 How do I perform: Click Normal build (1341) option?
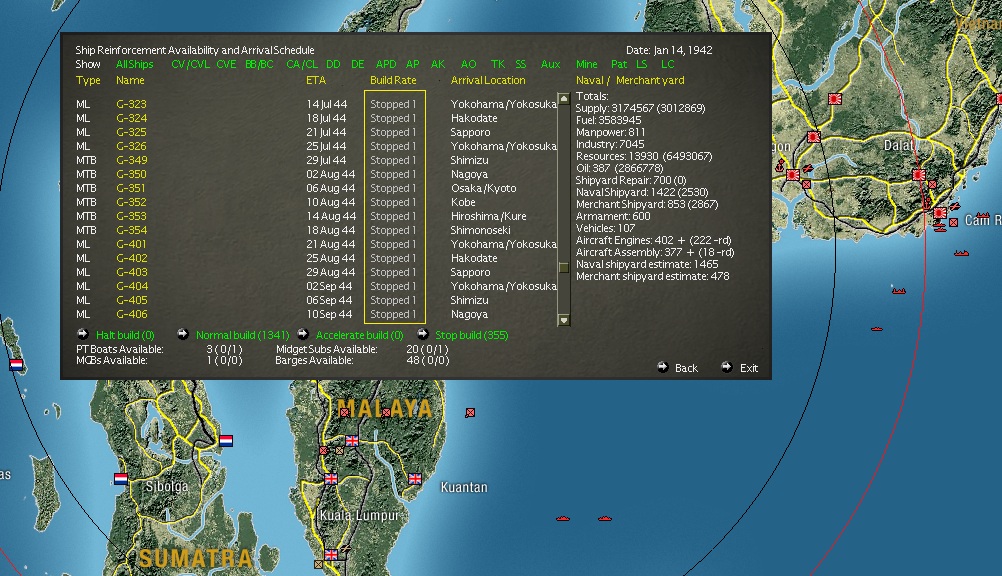pos(242,335)
